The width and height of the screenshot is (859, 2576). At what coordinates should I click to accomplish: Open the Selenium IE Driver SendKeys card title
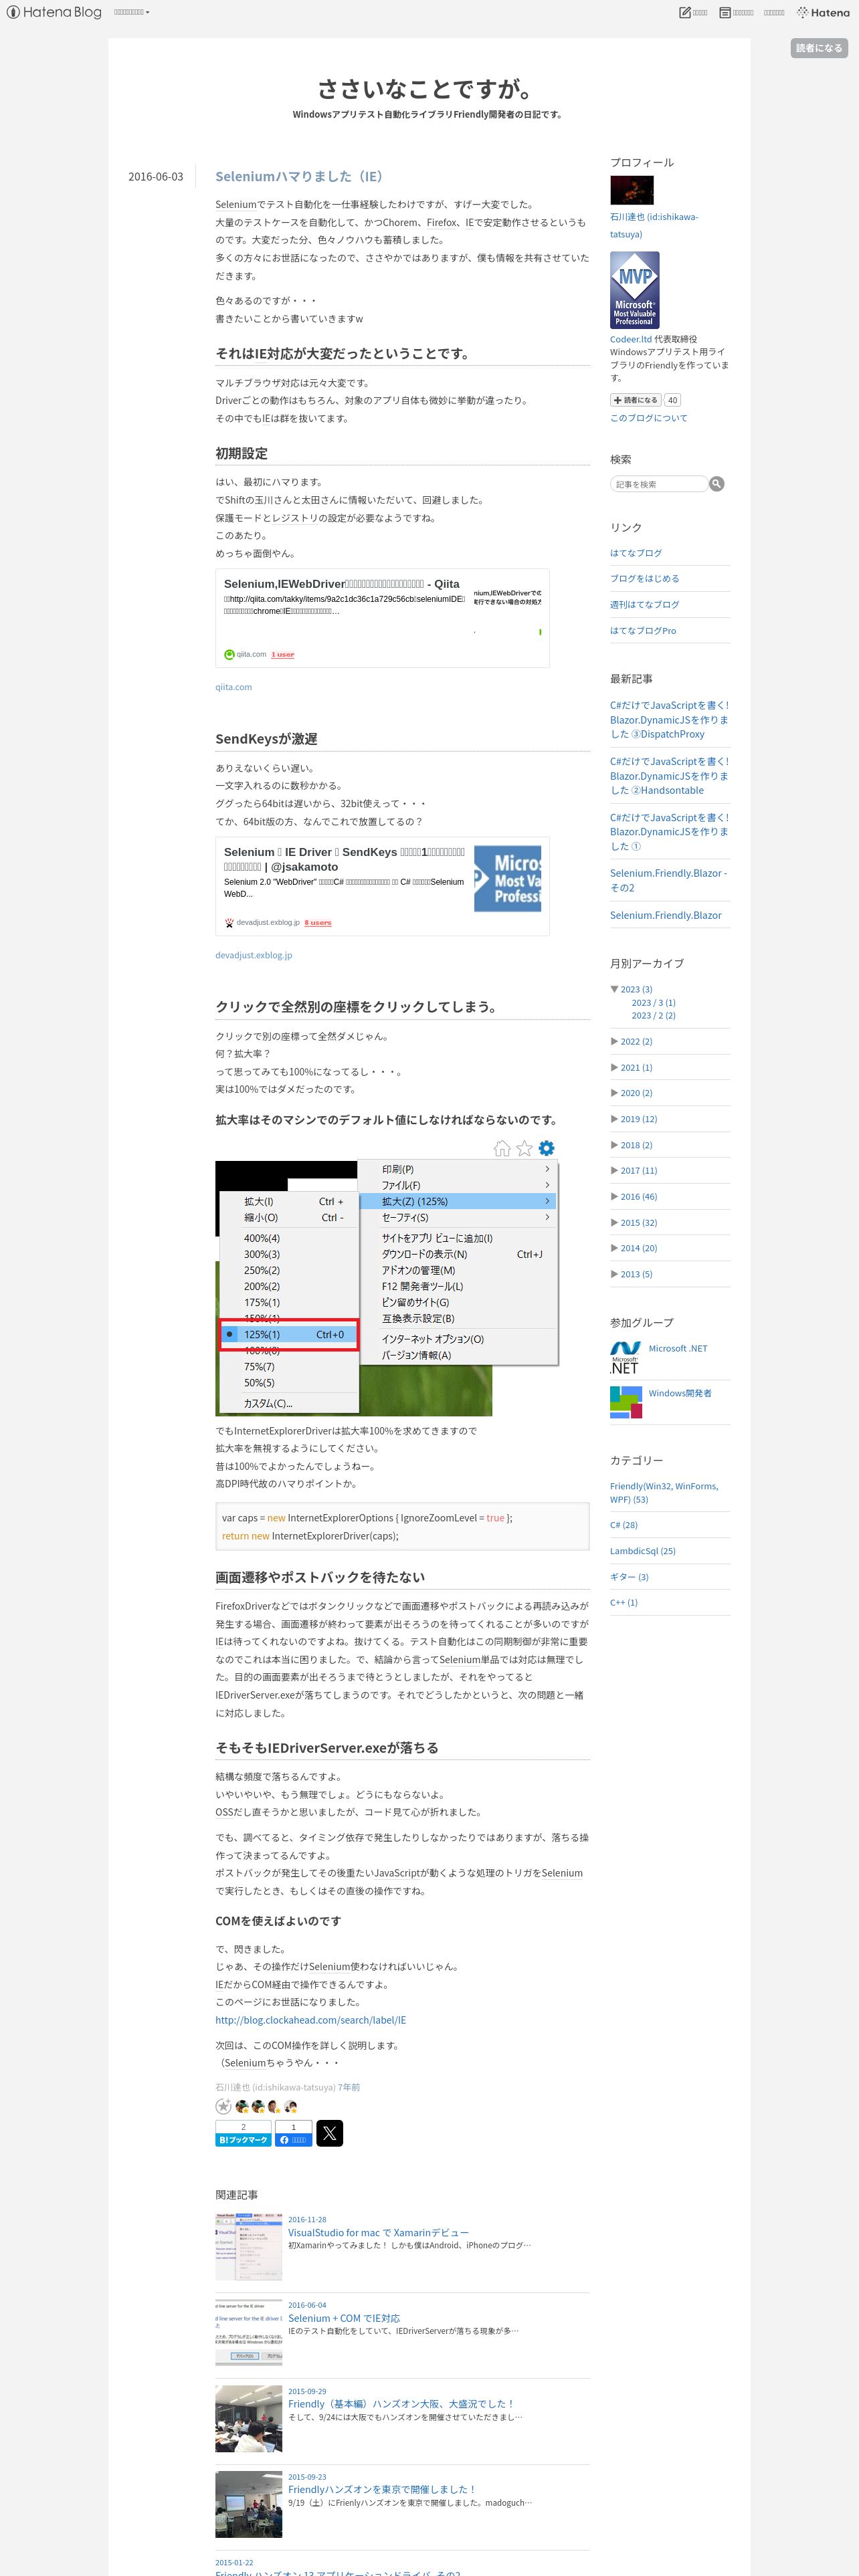345,859
